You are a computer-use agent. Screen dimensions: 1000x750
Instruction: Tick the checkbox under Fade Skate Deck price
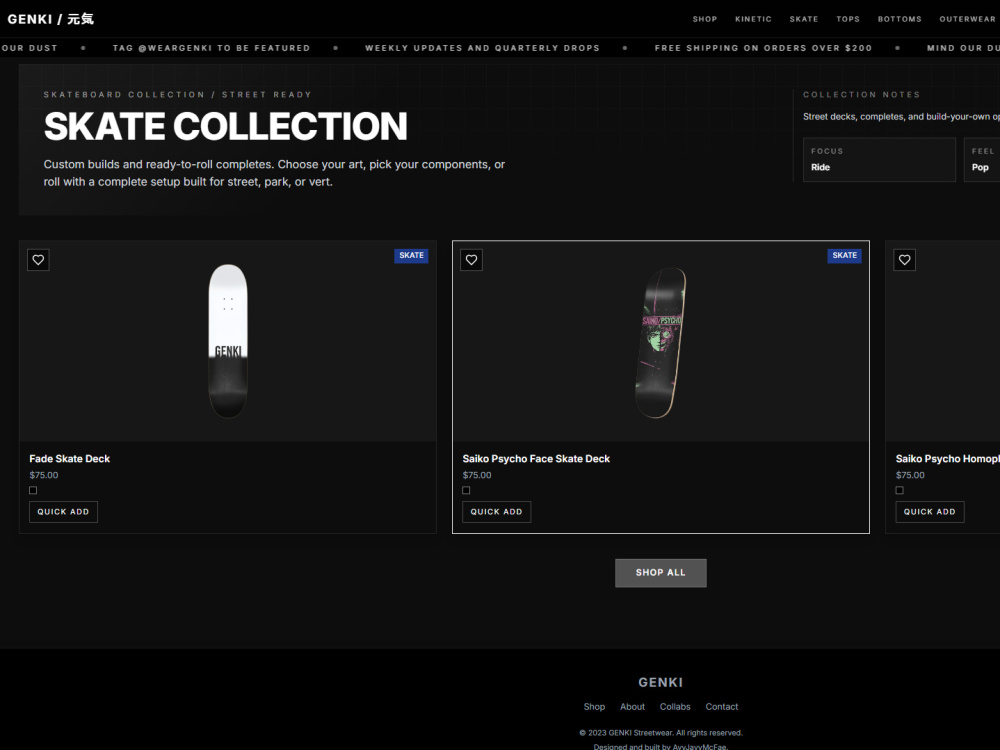click(x=33, y=490)
